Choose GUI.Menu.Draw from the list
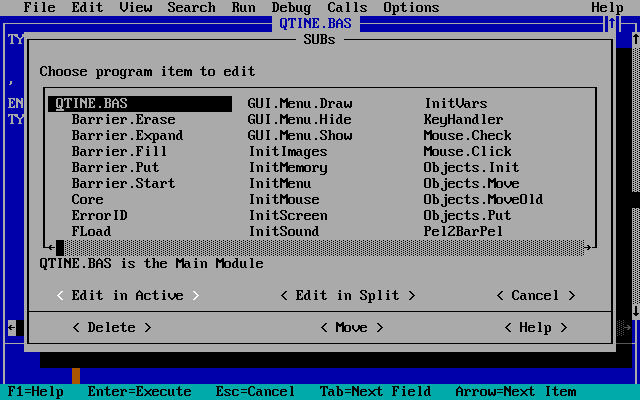The height and width of the screenshot is (400, 640). pyautogui.click(x=299, y=103)
